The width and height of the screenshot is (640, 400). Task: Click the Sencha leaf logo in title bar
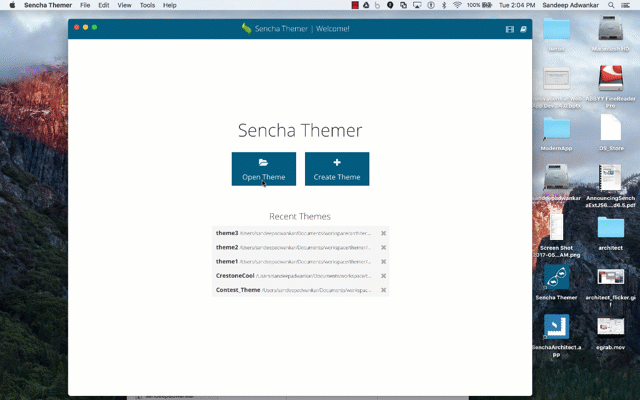[x=246, y=29]
